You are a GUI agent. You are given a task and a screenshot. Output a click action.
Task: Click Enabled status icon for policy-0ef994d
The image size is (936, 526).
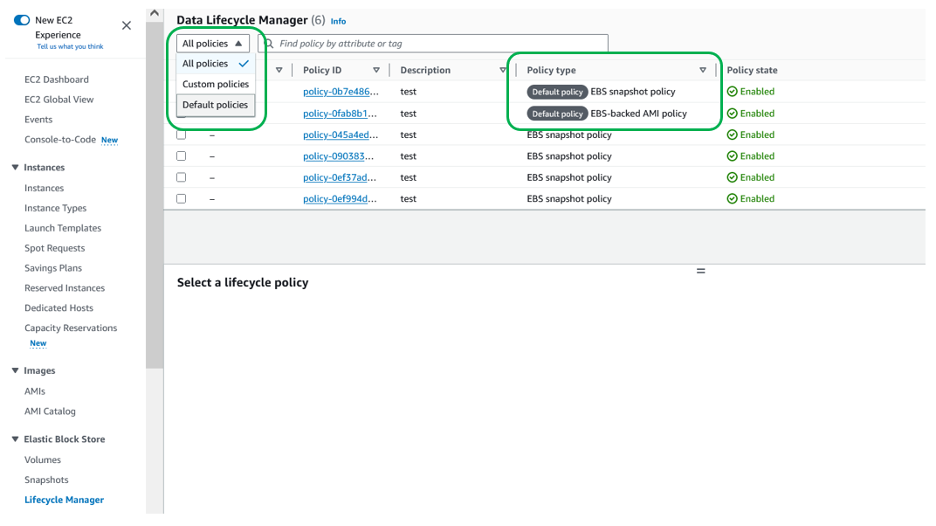732,199
